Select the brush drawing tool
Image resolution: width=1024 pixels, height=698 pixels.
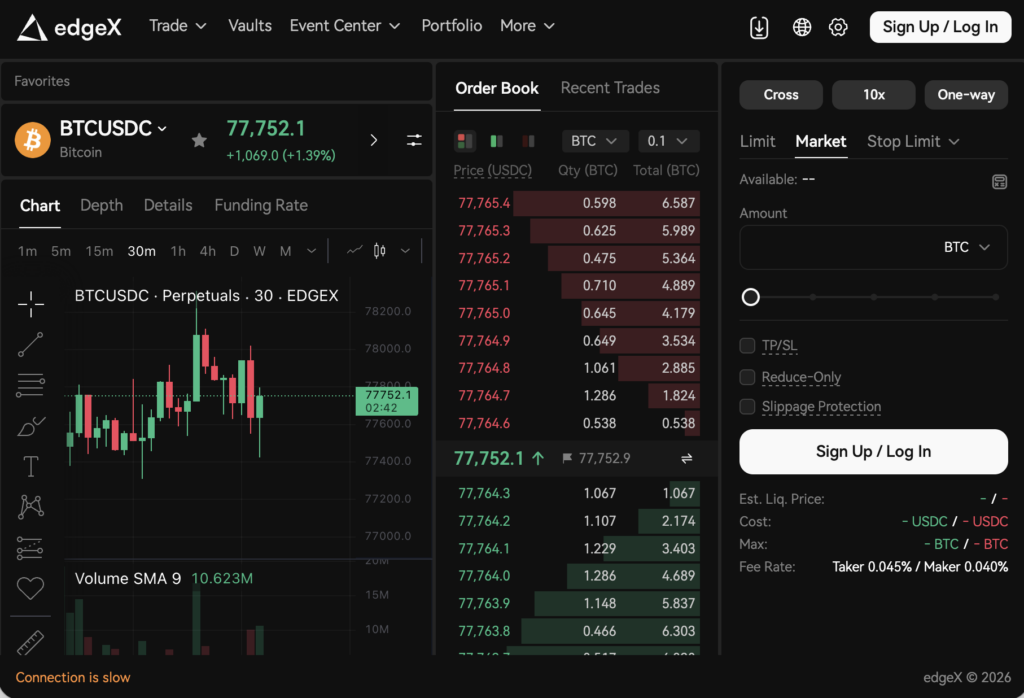point(31,427)
